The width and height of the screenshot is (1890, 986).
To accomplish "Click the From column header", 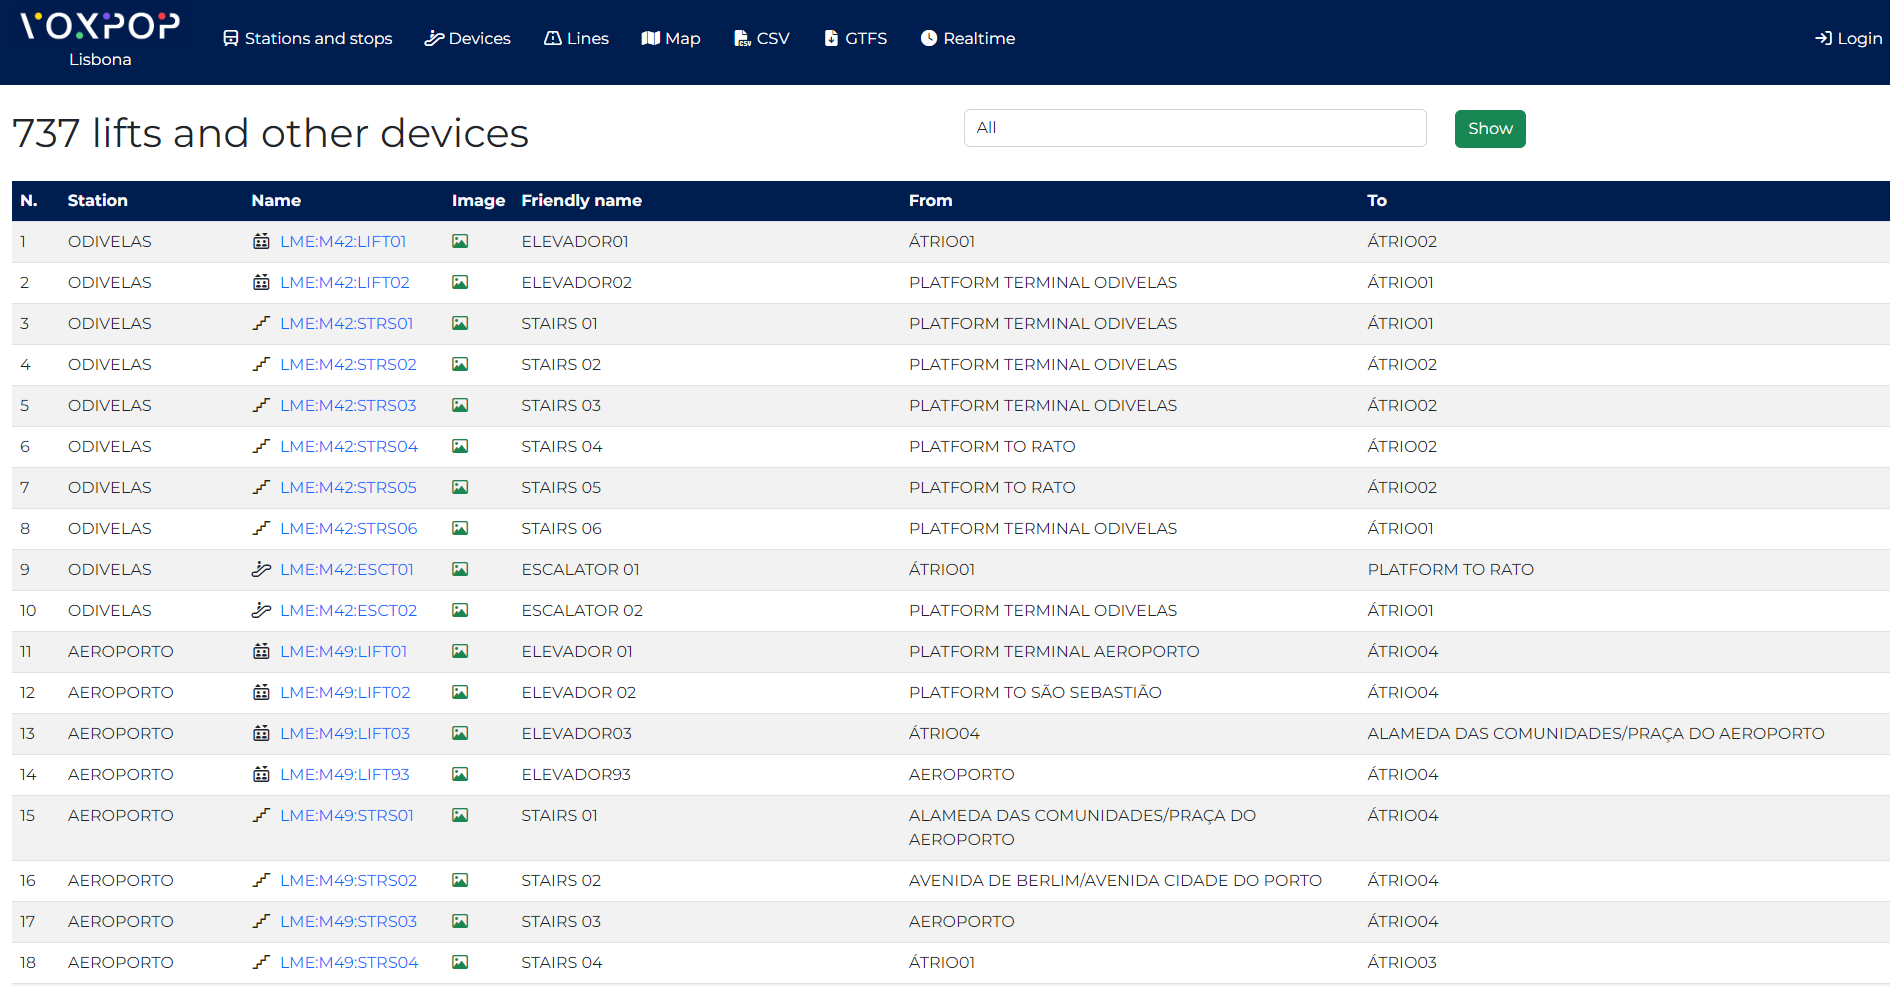I will pyautogui.click(x=930, y=200).
